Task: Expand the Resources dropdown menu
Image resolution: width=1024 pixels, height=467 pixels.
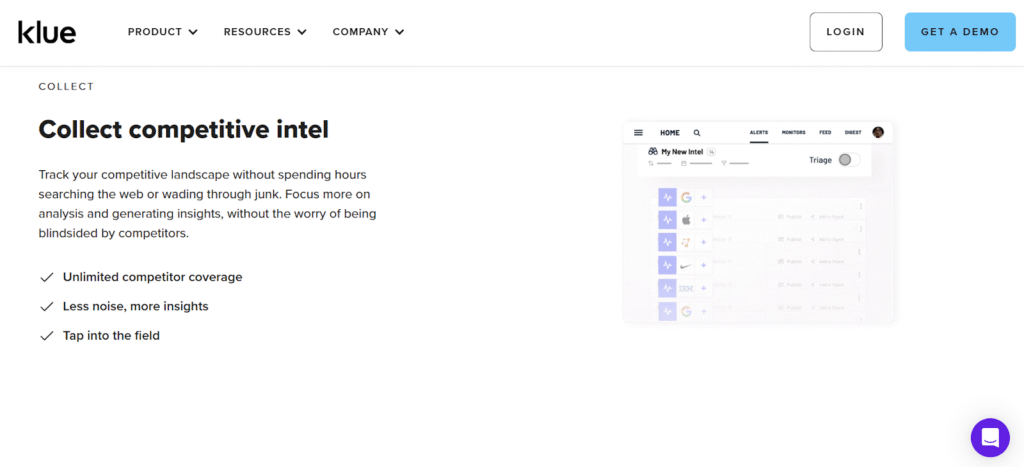Action: (x=265, y=32)
